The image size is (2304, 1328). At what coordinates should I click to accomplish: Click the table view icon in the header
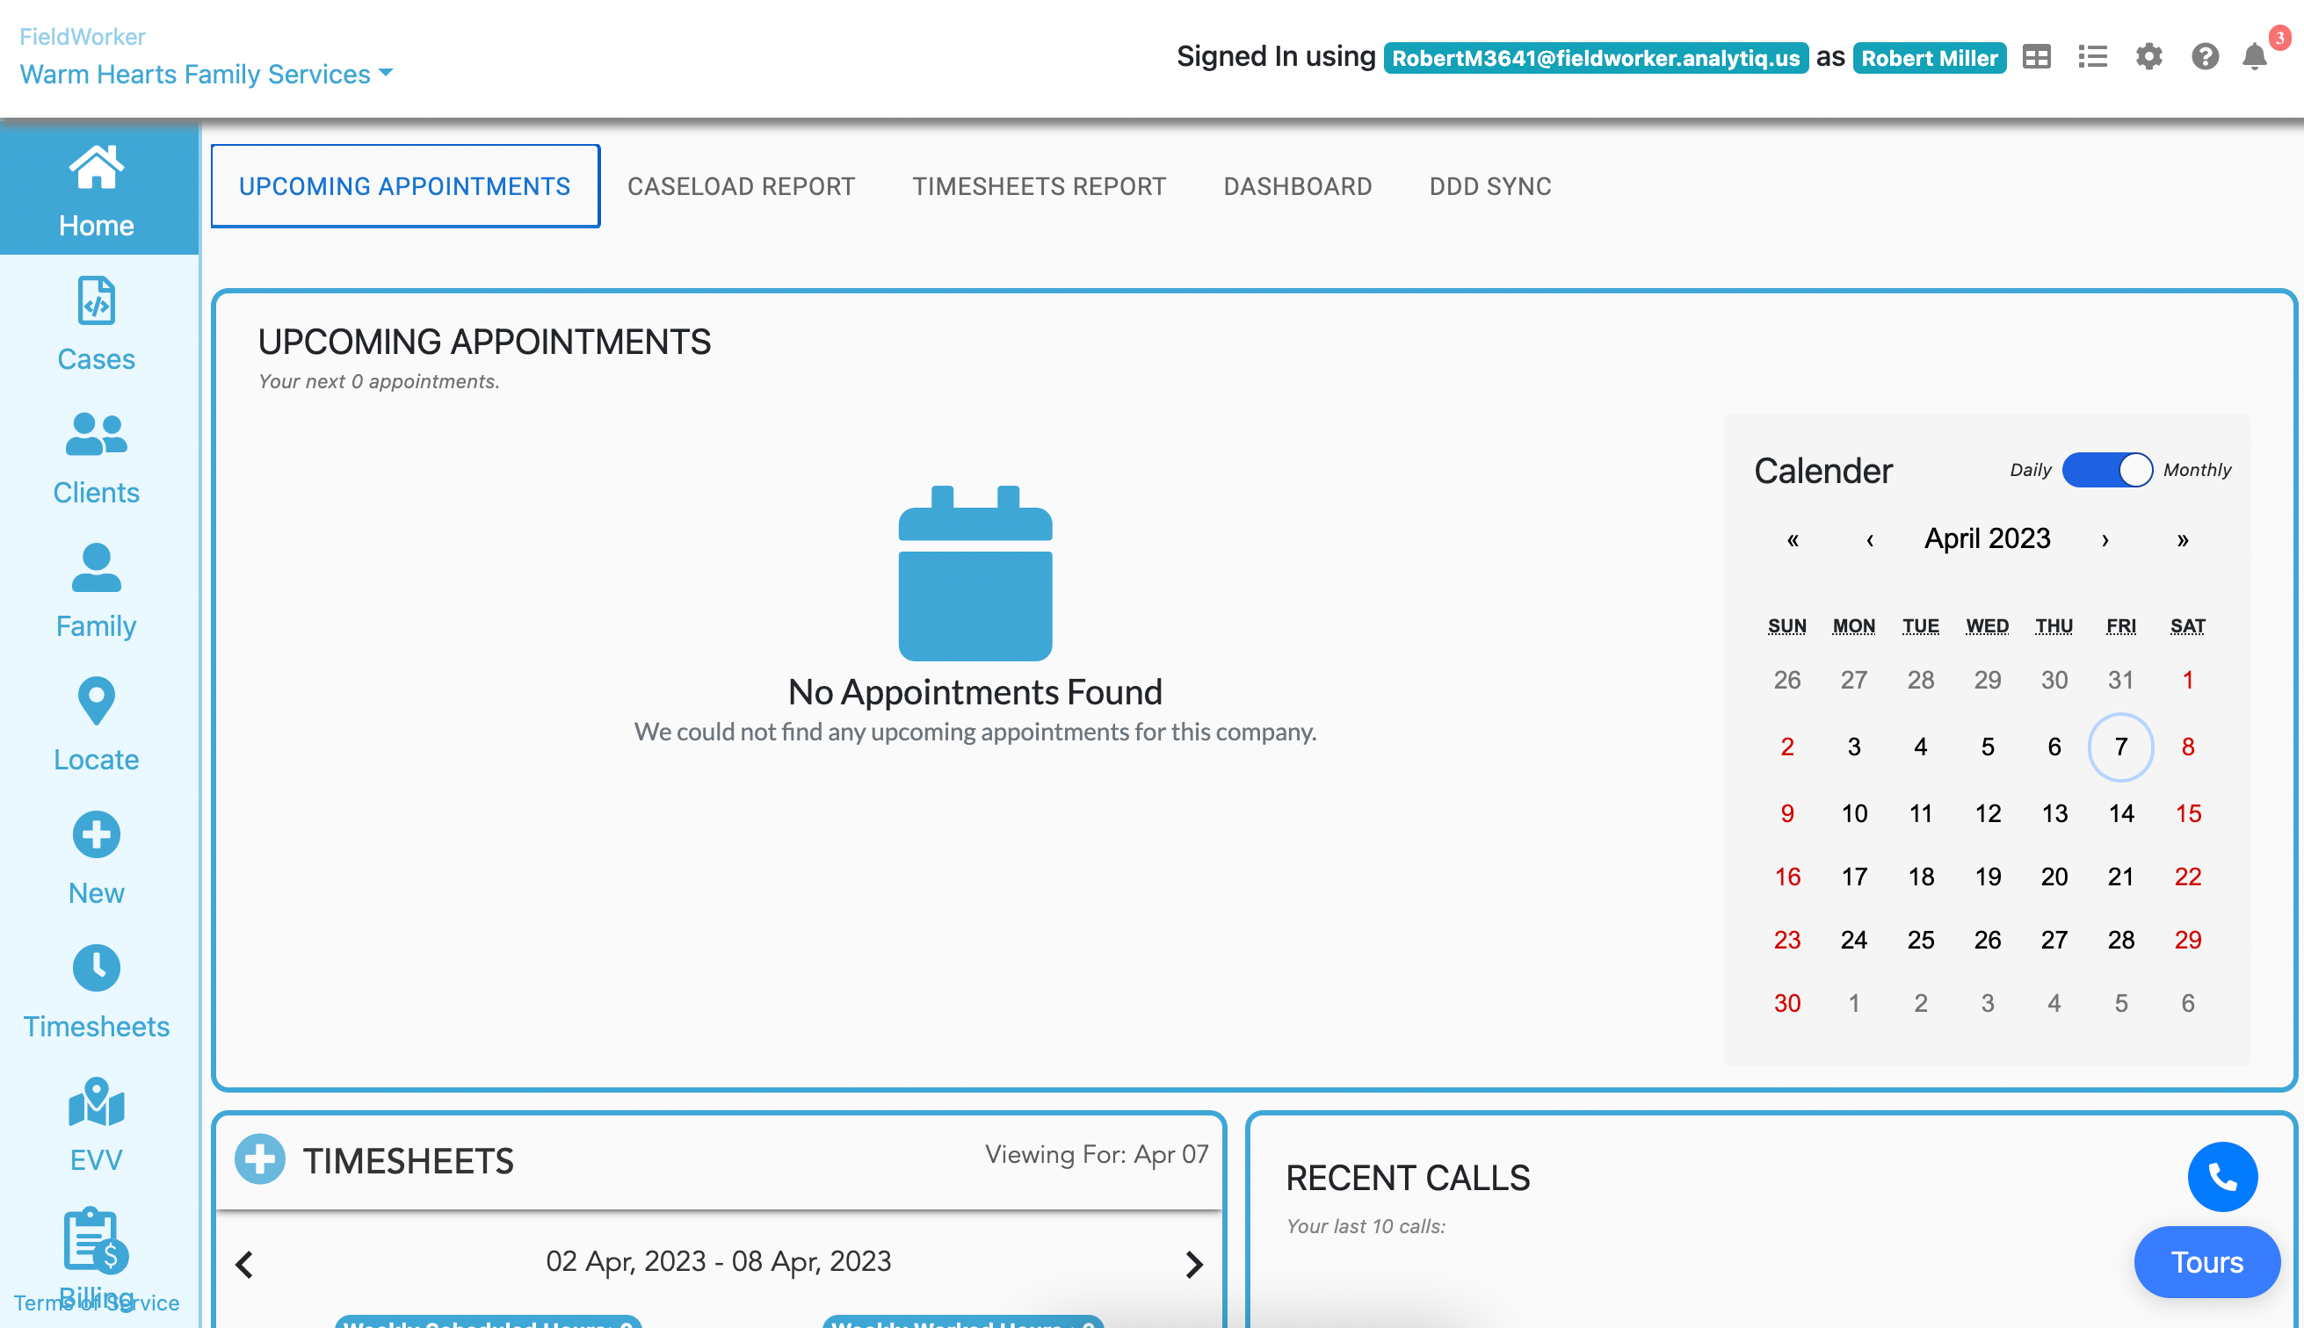[x=2036, y=58]
